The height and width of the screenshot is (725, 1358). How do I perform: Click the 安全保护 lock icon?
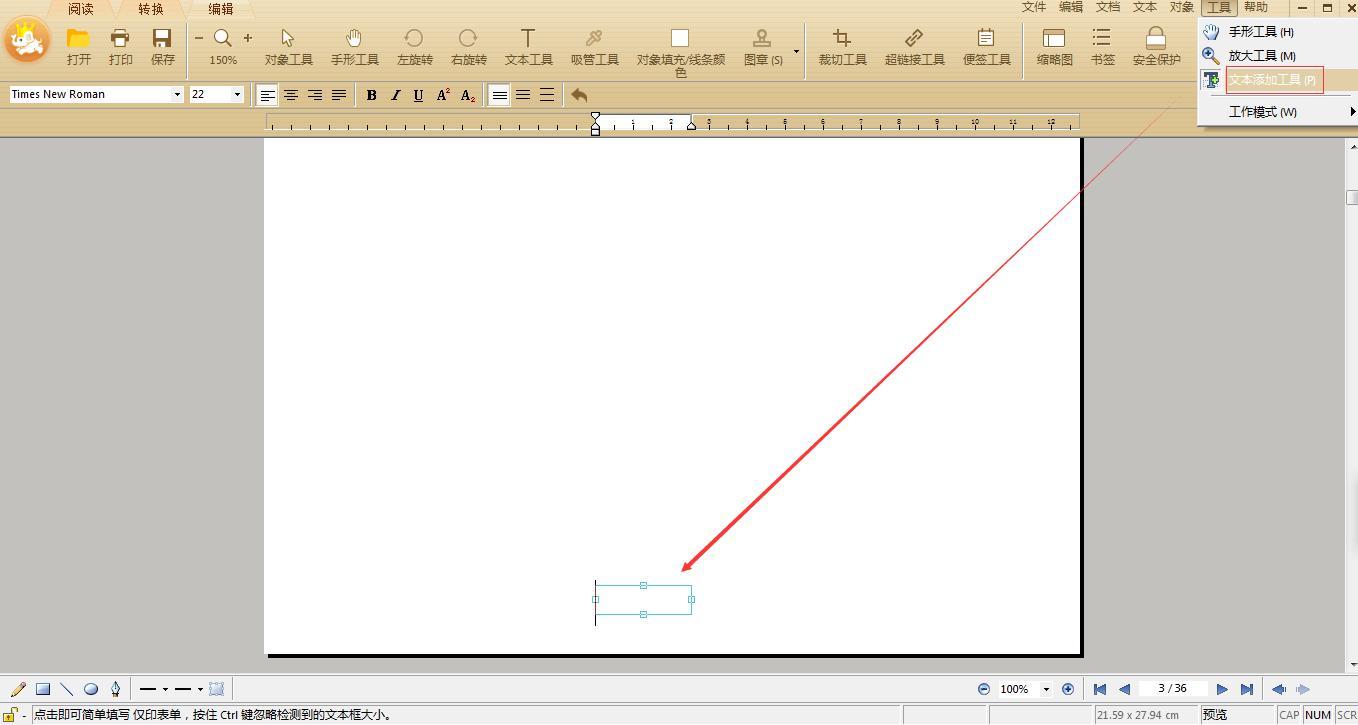pos(1156,46)
